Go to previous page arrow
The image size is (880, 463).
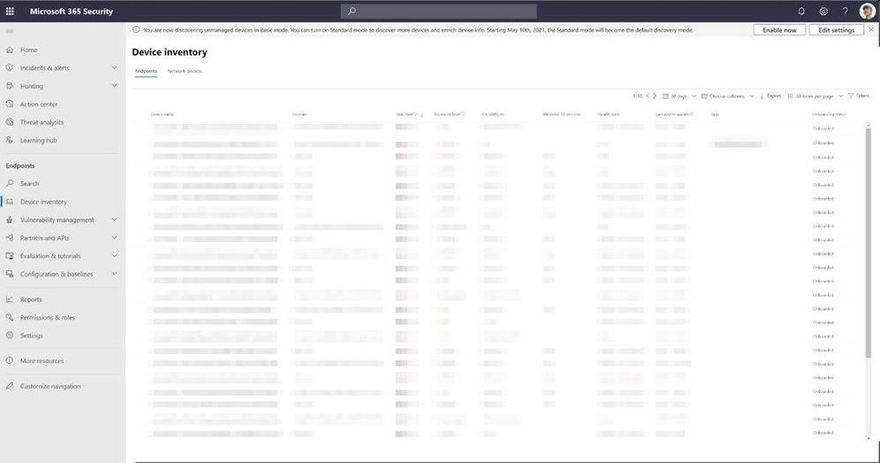pyautogui.click(x=647, y=96)
